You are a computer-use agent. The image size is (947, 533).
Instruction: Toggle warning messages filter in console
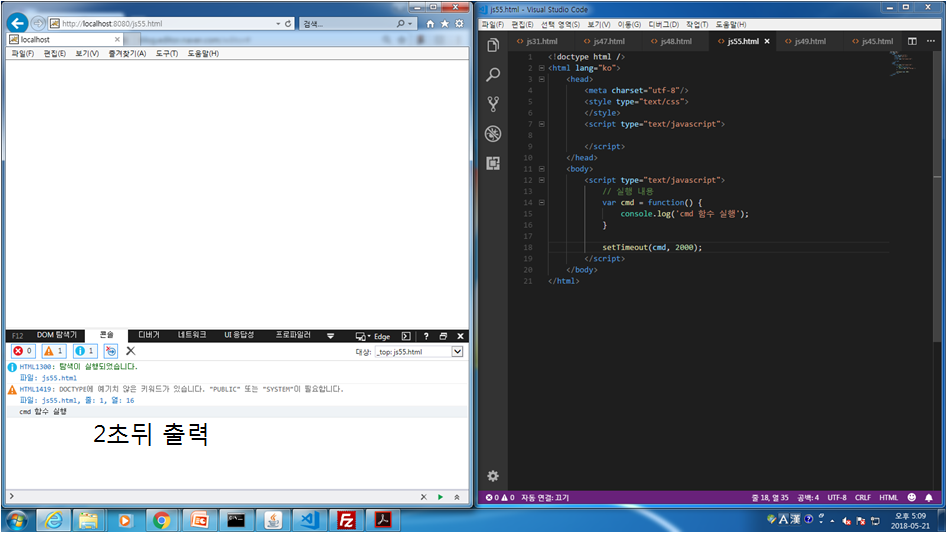click(x=54, y=351)
